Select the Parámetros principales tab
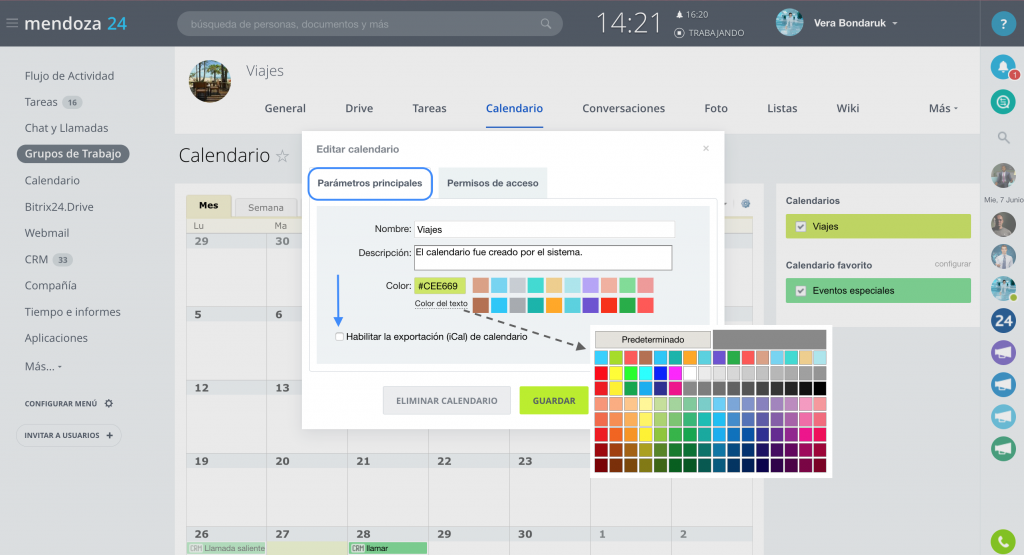The width and height of the screenshot is (1024, 555). pos(370,183)
